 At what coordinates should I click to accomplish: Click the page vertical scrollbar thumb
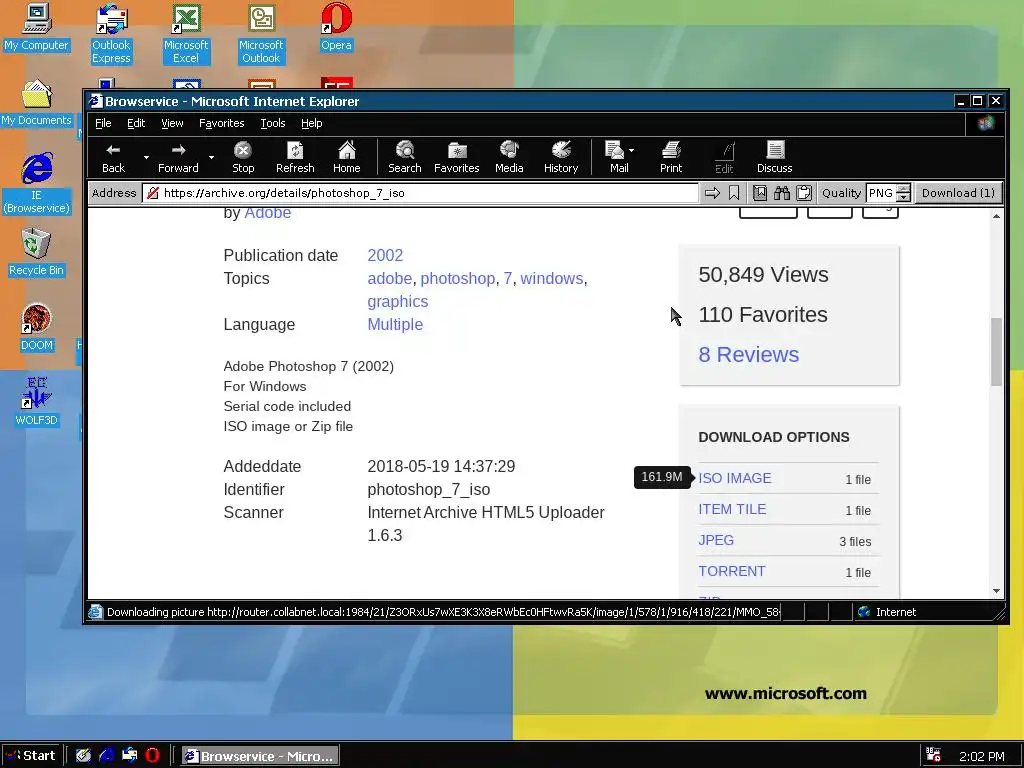[x=996, y=351]
